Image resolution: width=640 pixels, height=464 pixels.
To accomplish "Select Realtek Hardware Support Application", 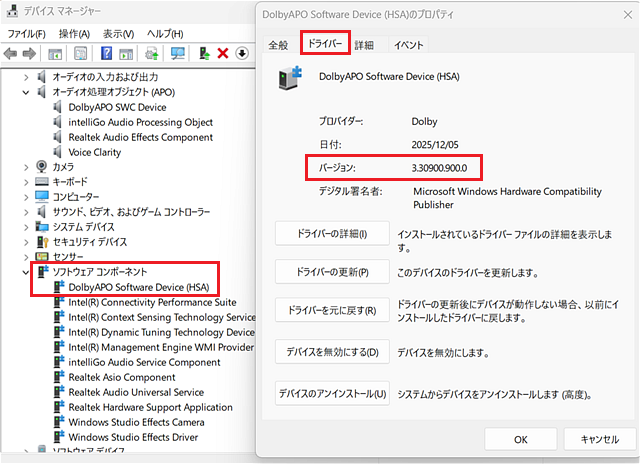I will tap(150, 407).
